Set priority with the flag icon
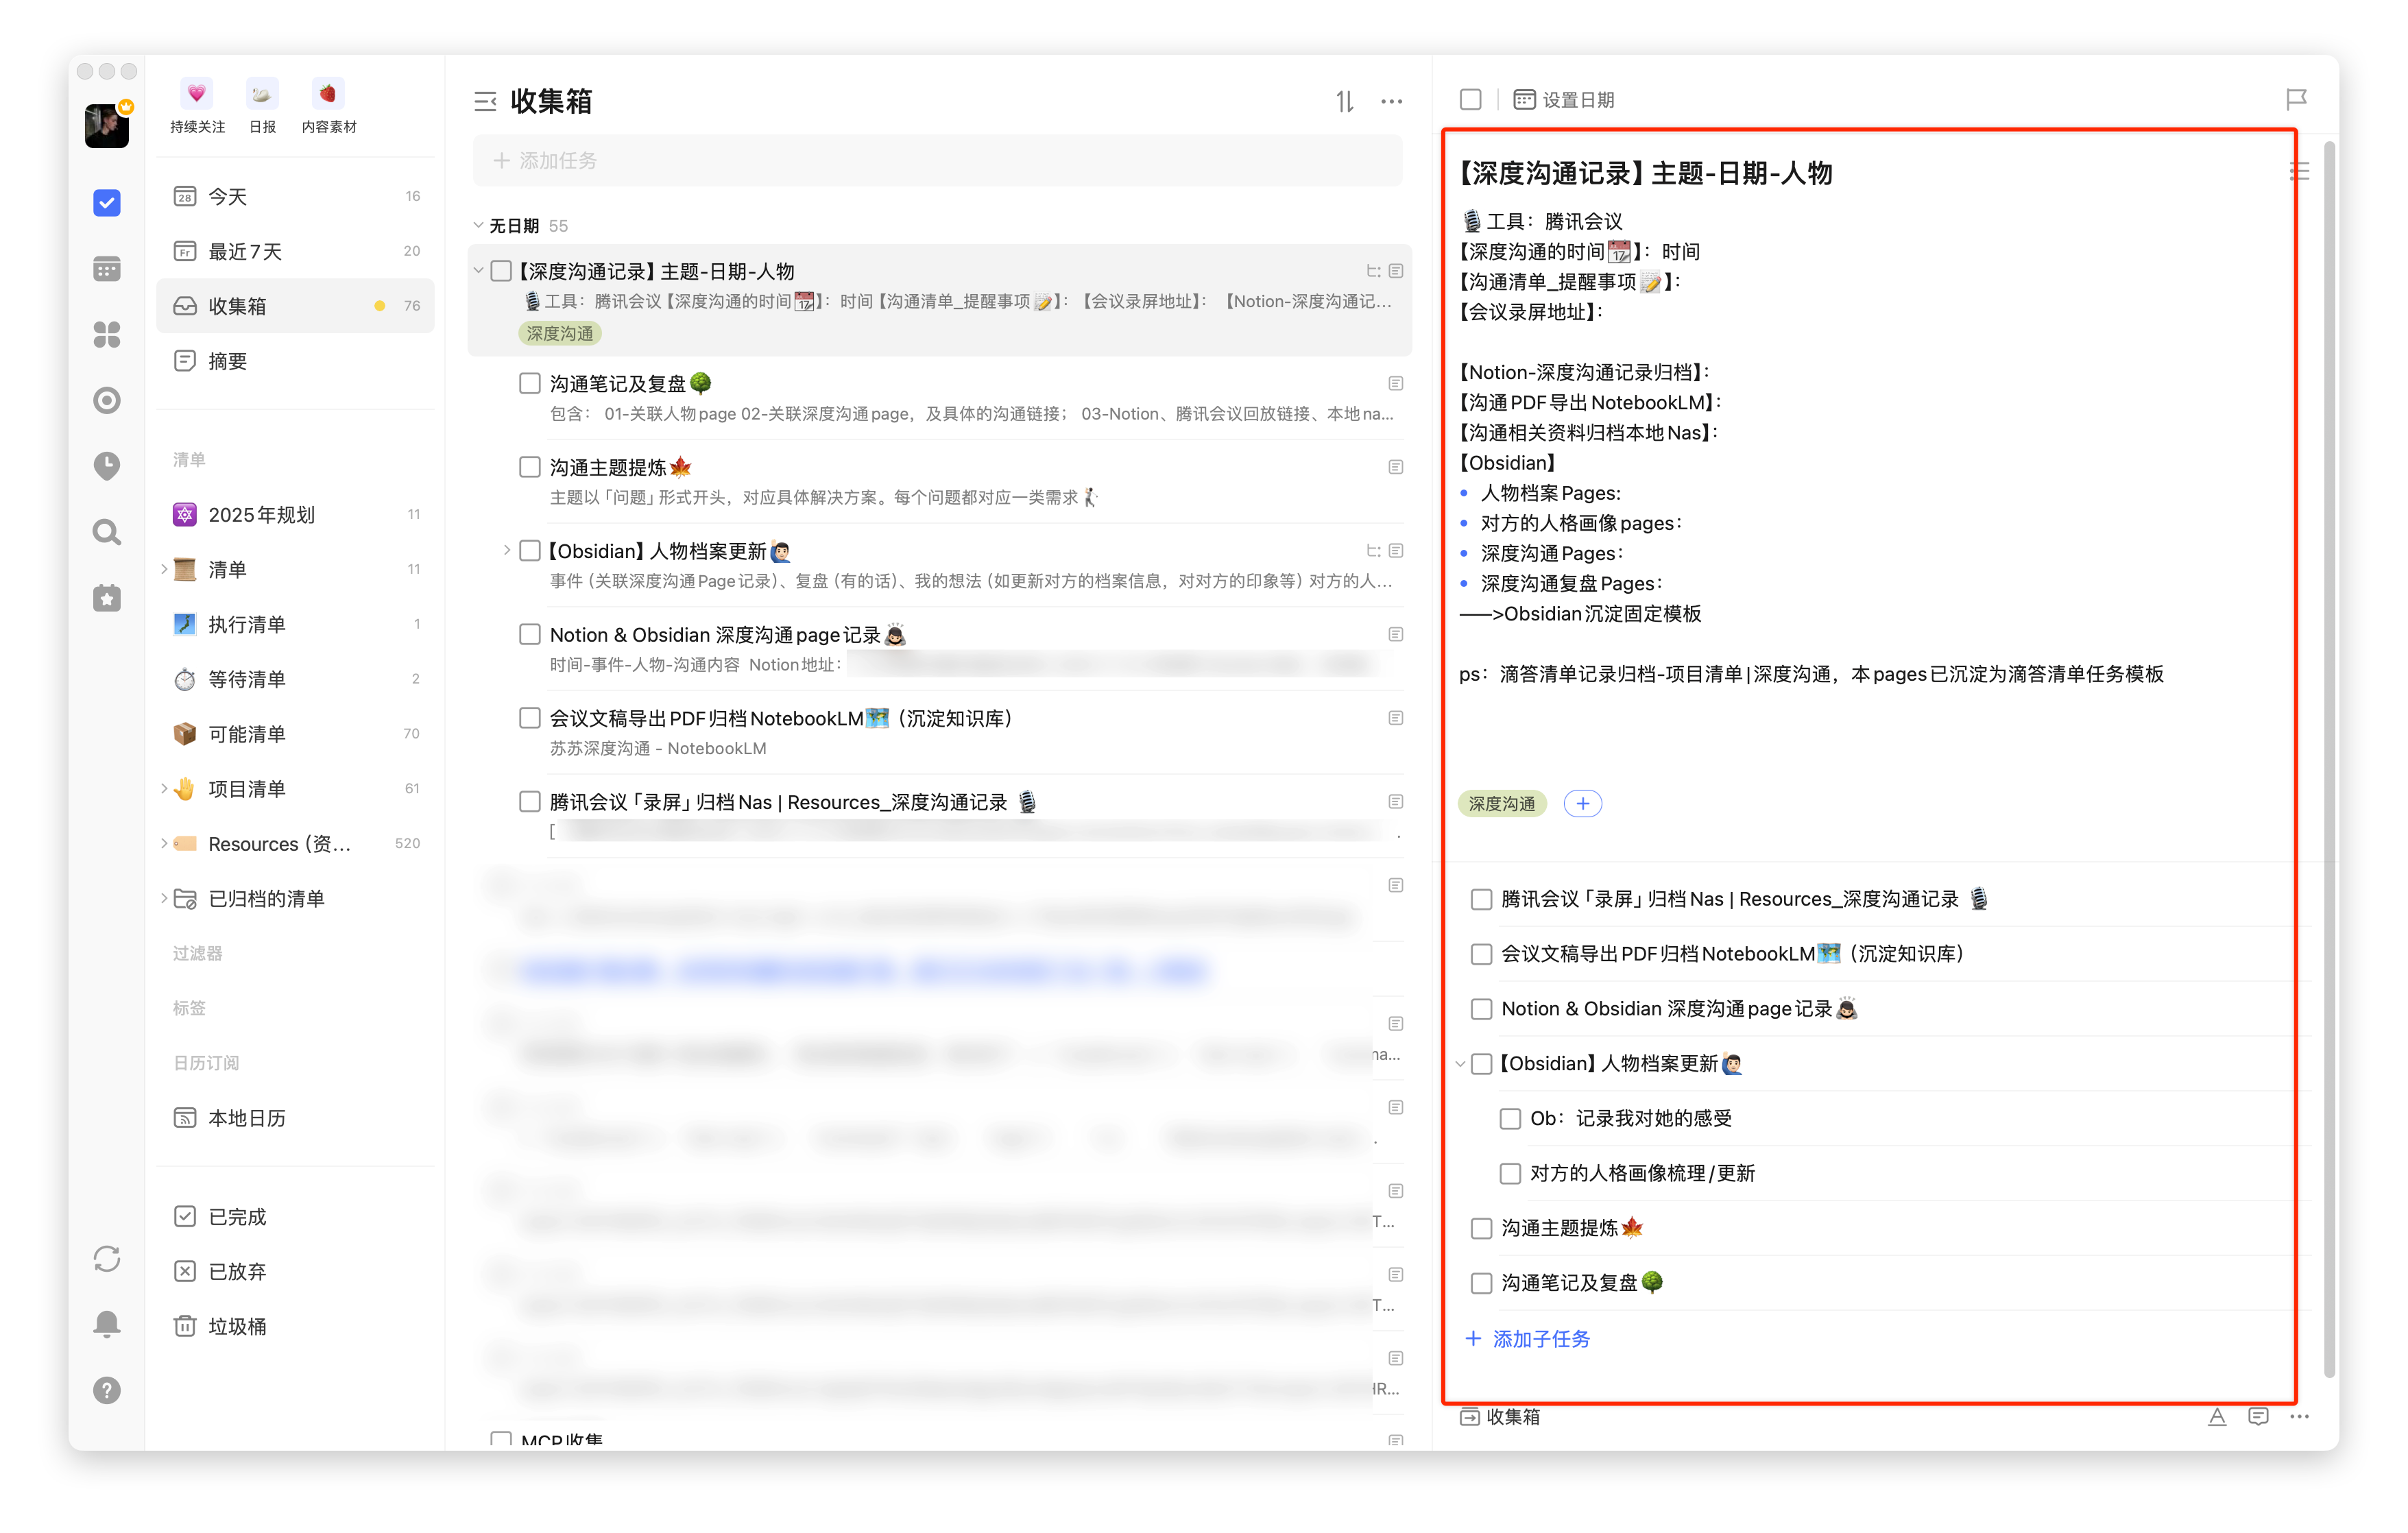 click(2296, 99)
